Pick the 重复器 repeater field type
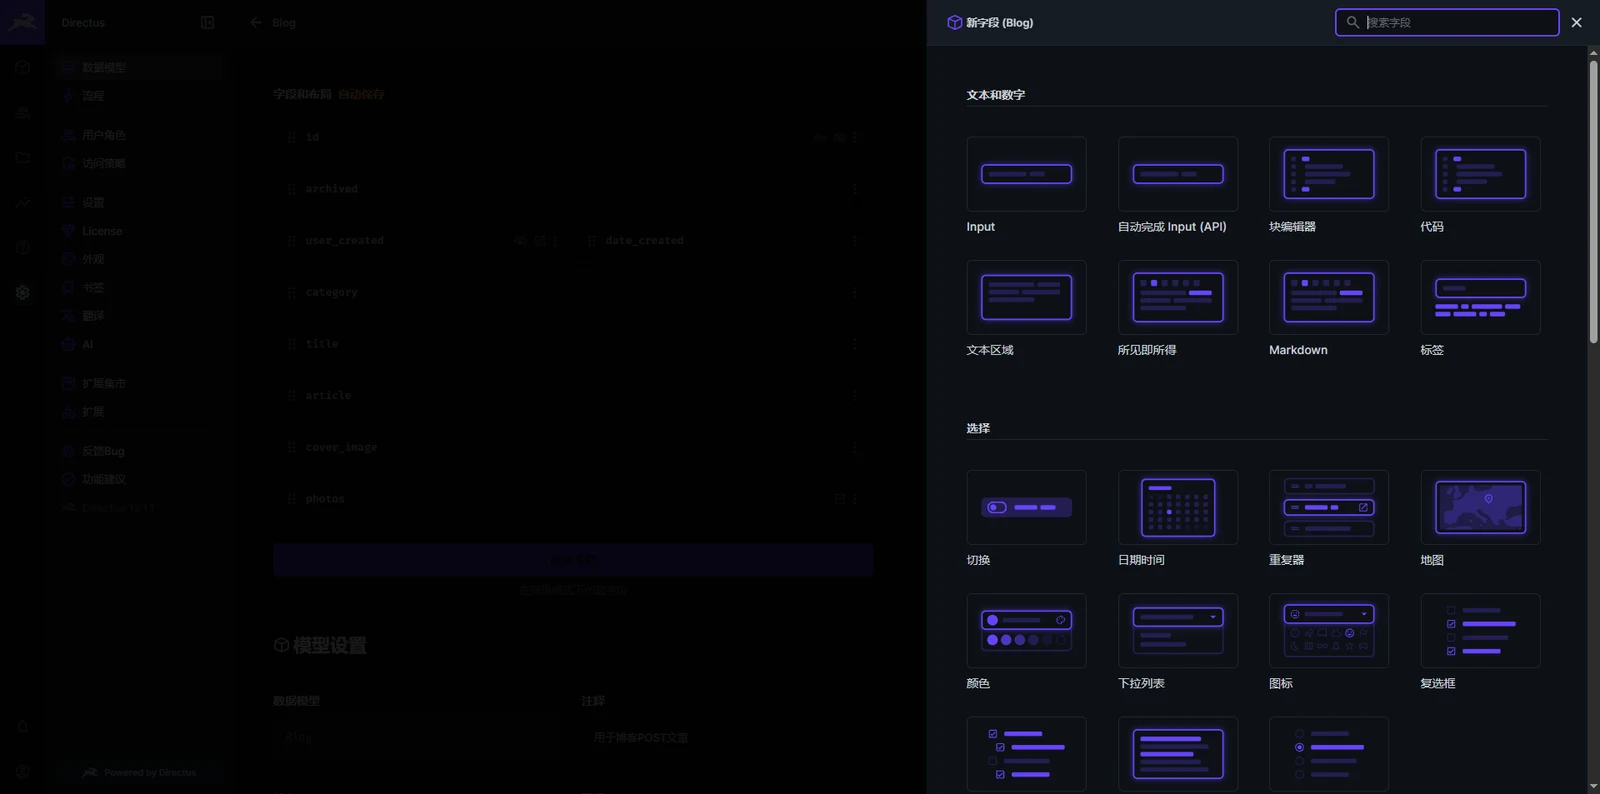This screenshot has width=1600, height=794. coord(1329,507)
